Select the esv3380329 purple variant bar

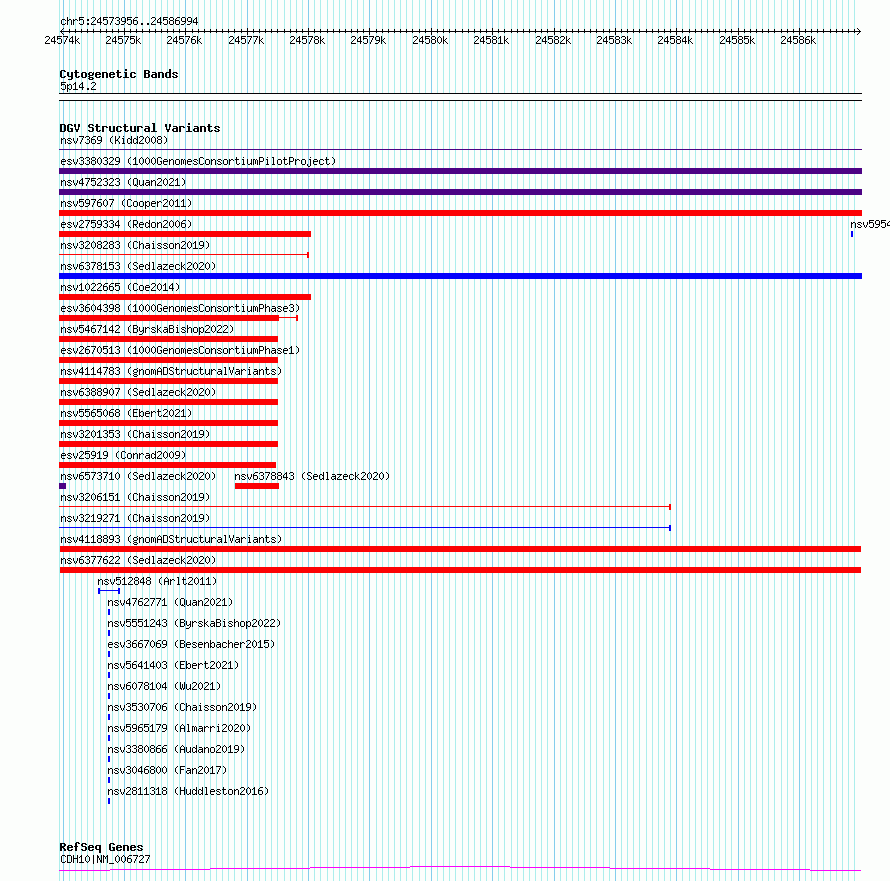point(460,171)
